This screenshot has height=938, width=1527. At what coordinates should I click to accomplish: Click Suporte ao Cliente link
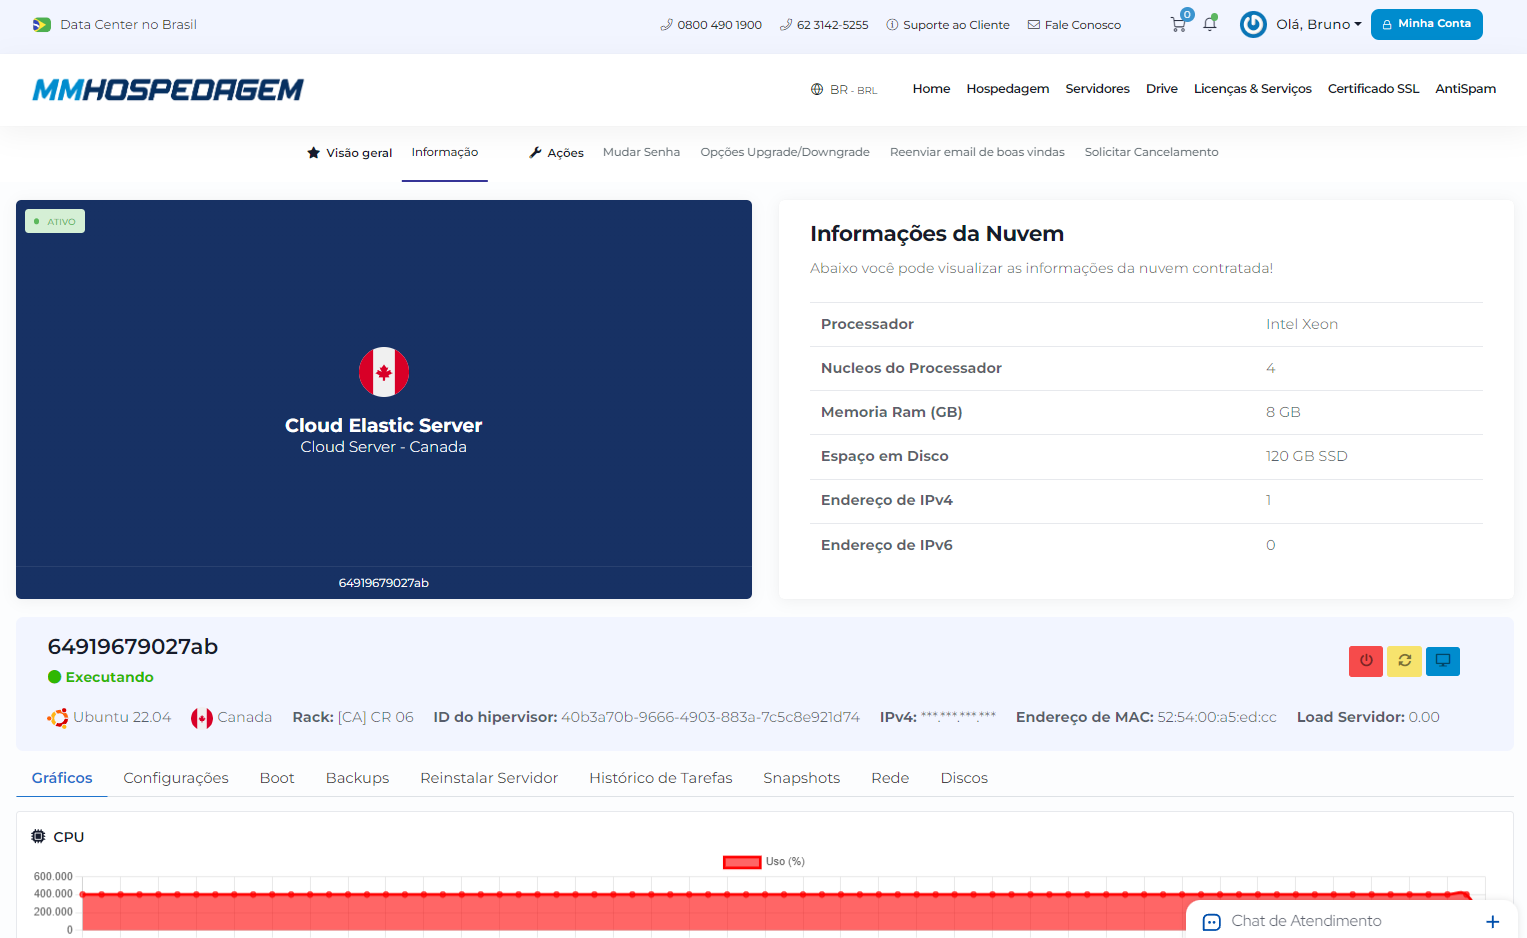pos(948,25)
